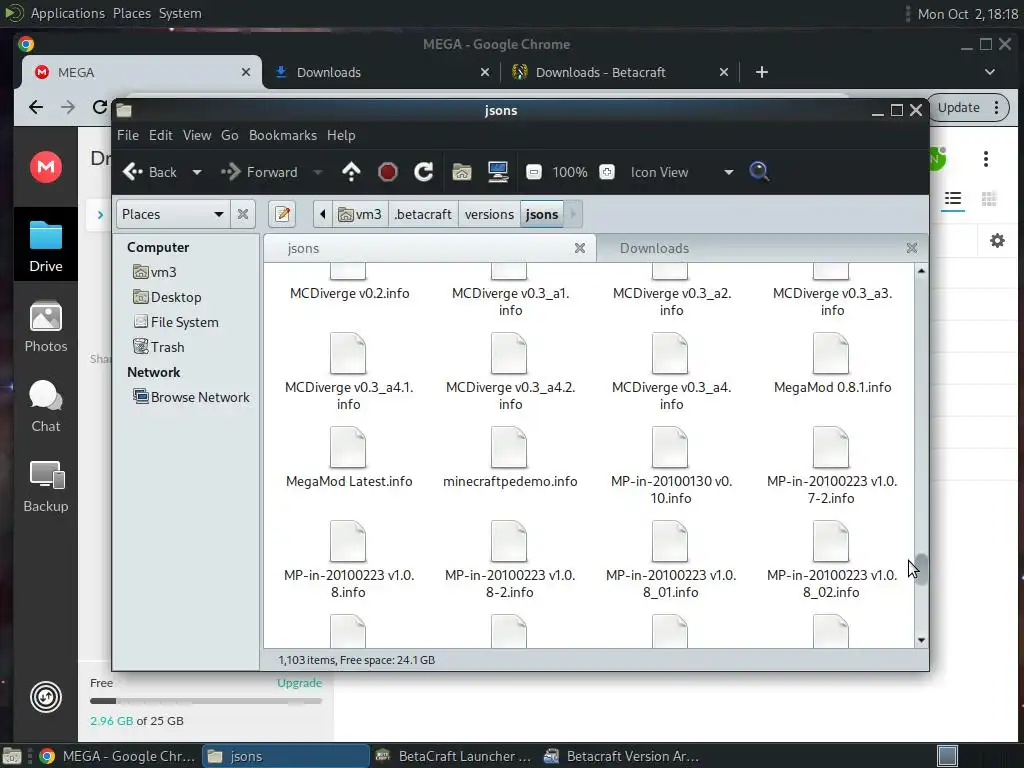Viewport: 1024px width, 768px height.
Task: Select minecraftpedemo.info file icon
Action: point(509,447)
